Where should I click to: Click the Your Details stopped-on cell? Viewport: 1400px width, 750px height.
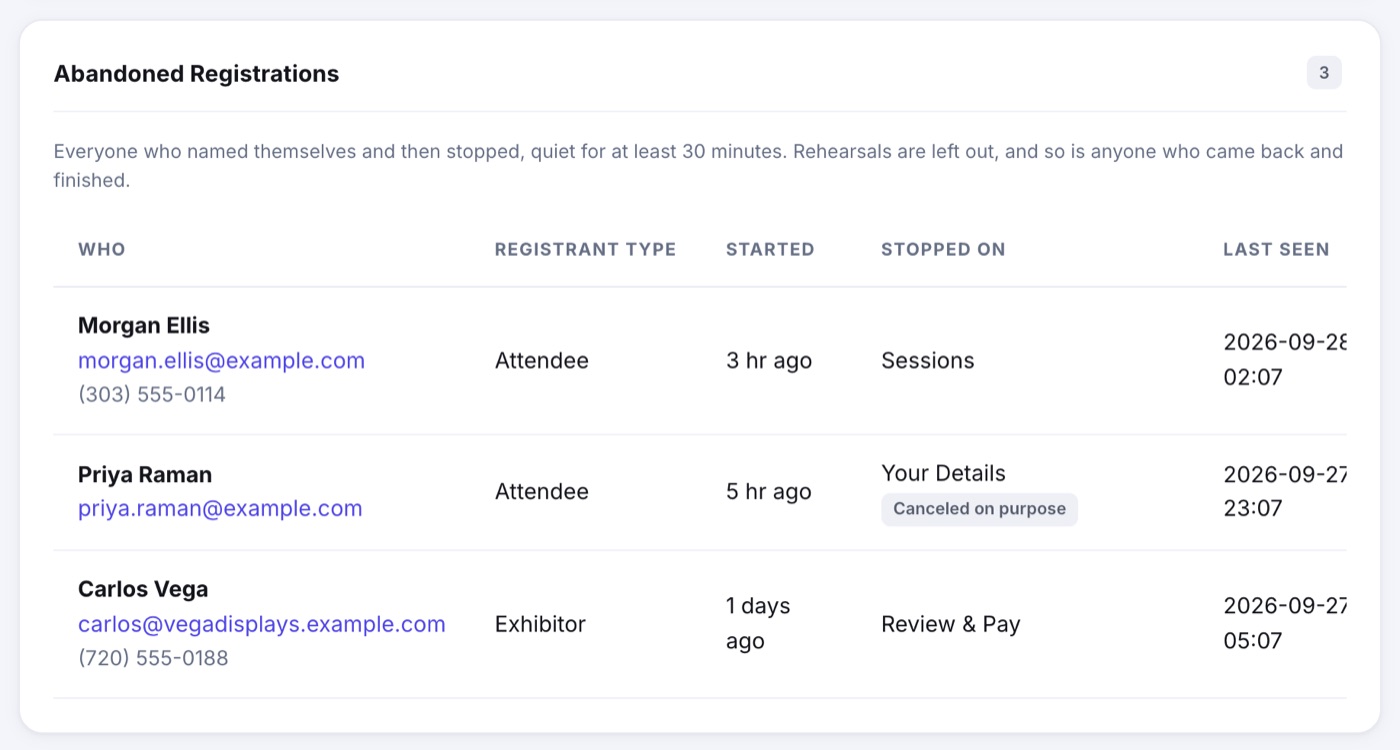point(943,473)
